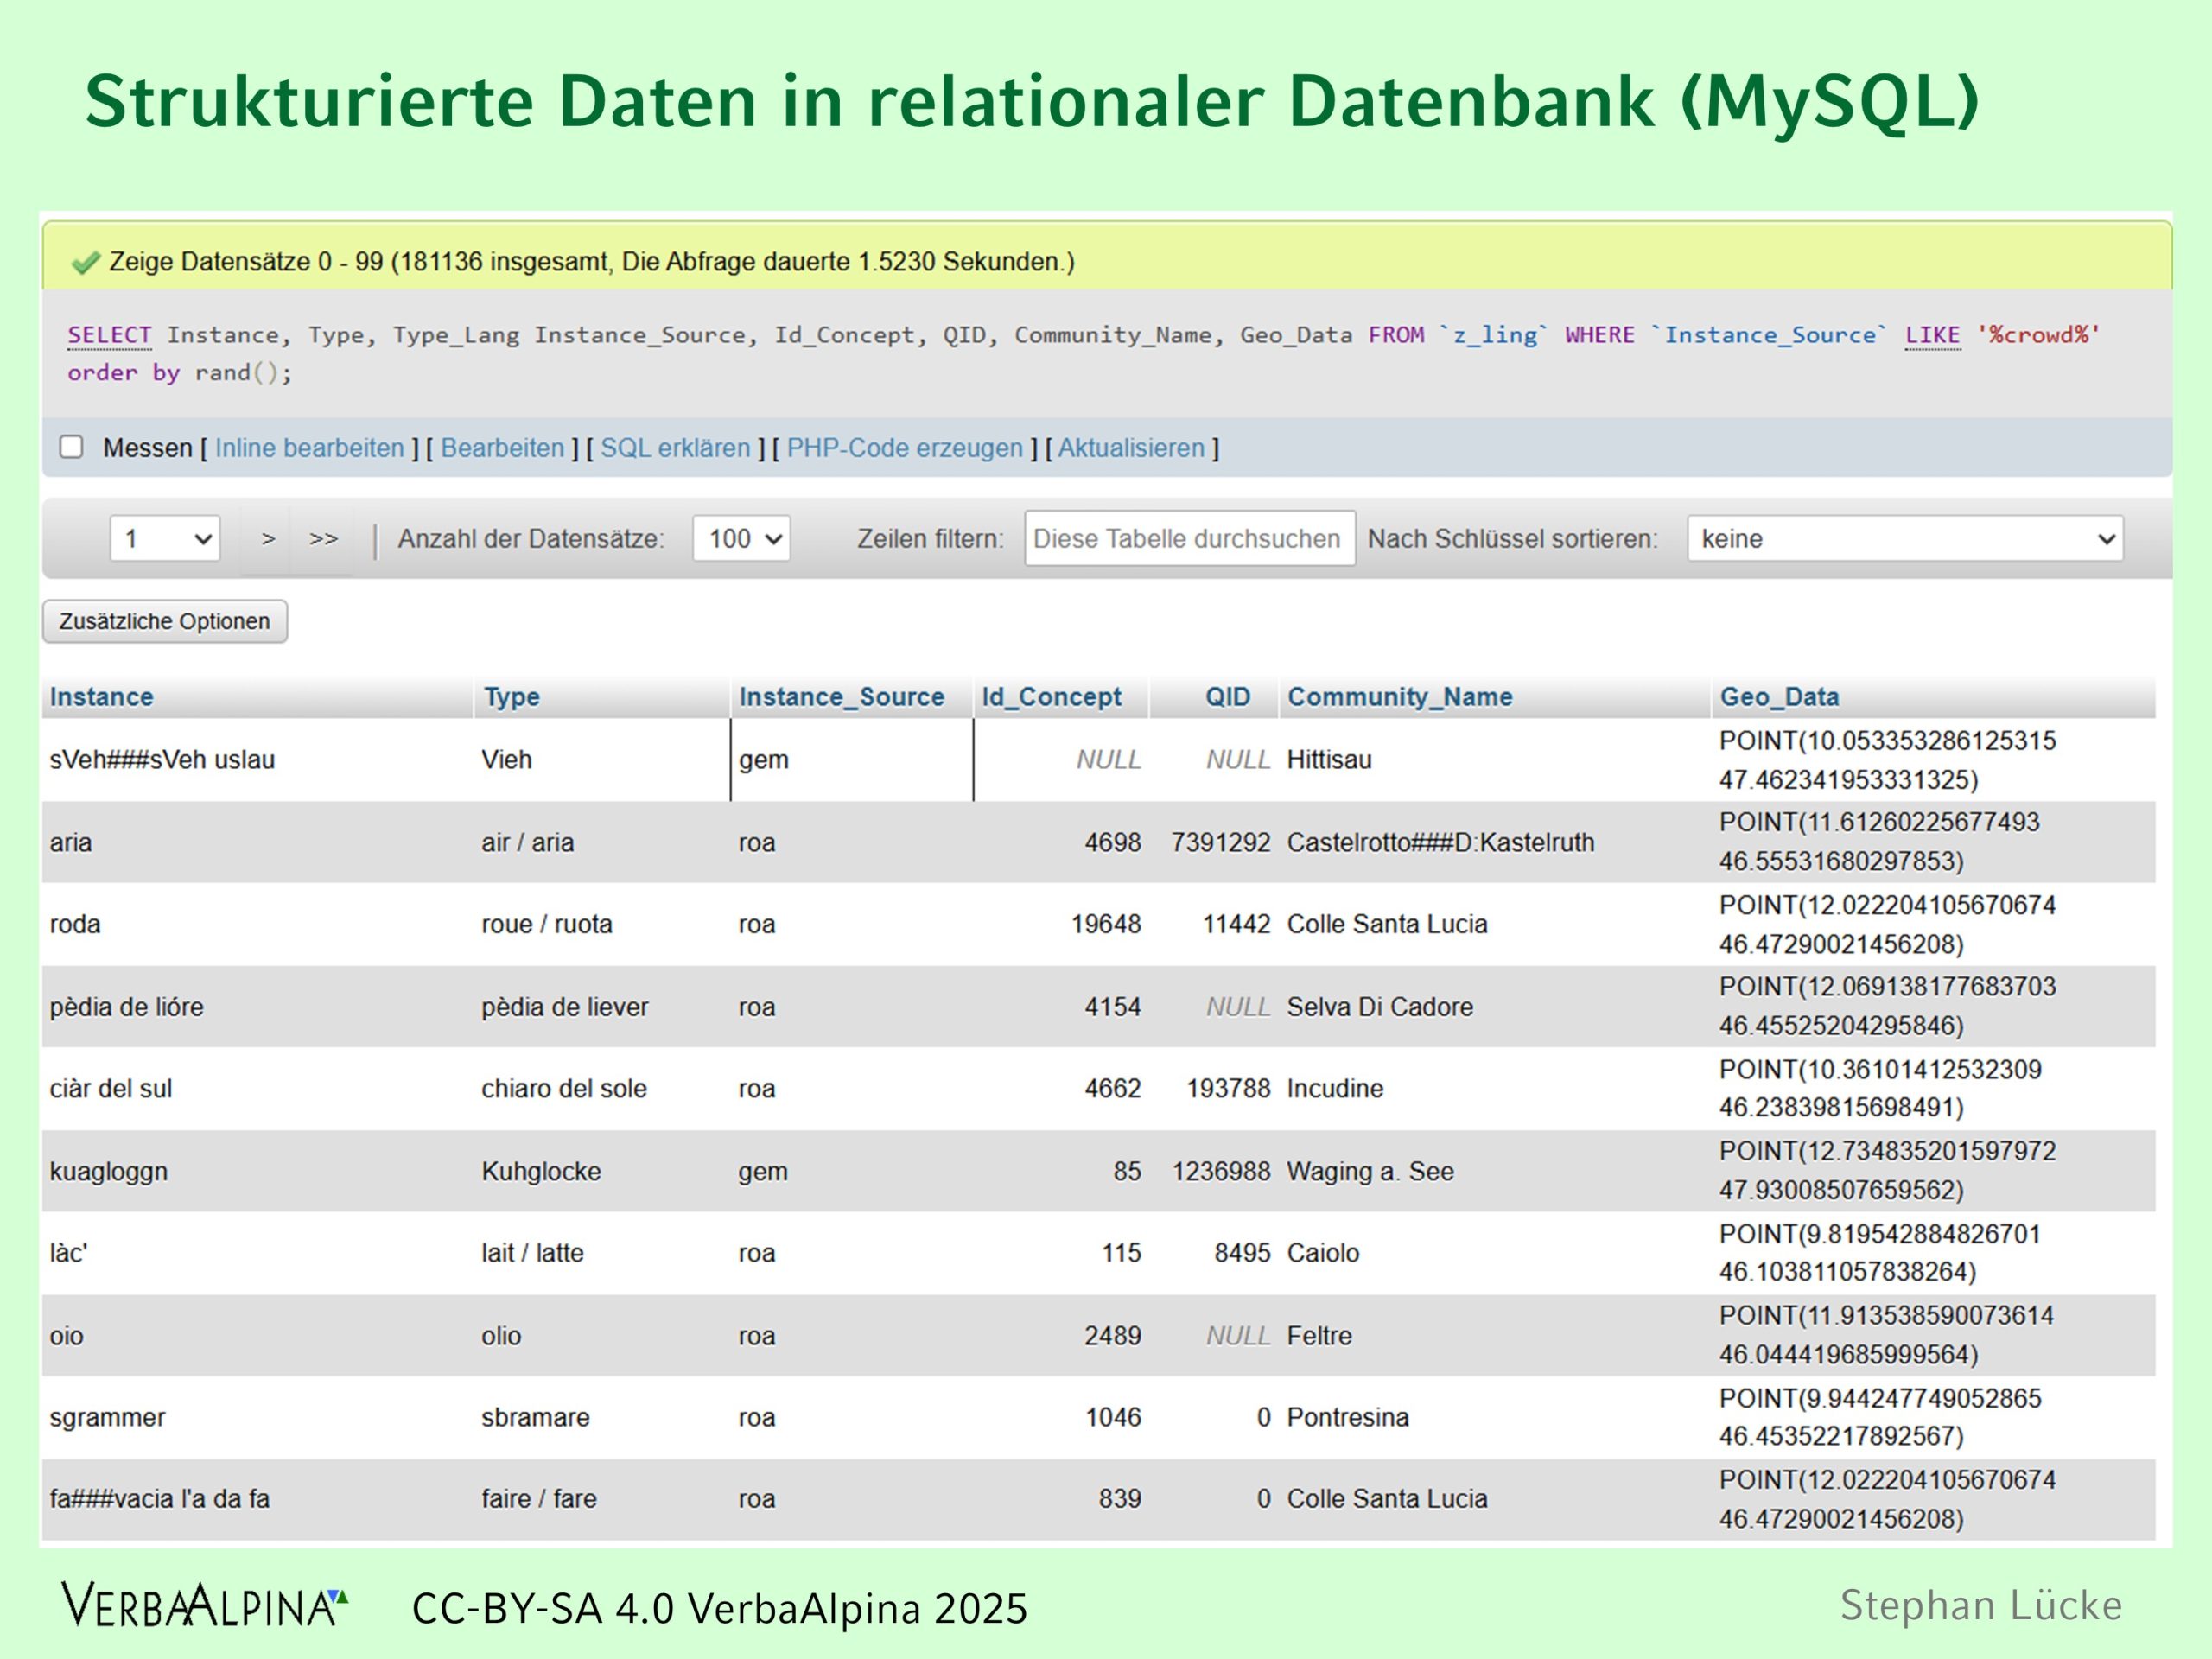Jump to last page with >> button
Screen dimensions: 2212x1659
point(323,539)
